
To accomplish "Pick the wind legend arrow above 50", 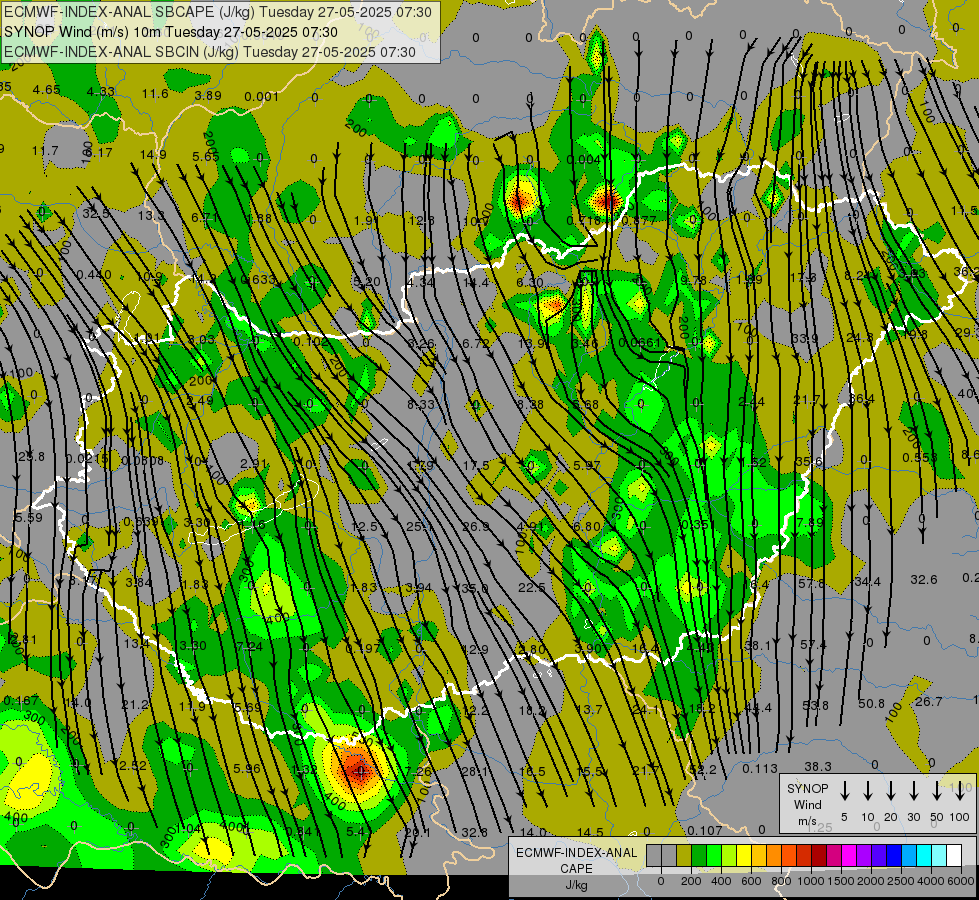I will point(937,791).
